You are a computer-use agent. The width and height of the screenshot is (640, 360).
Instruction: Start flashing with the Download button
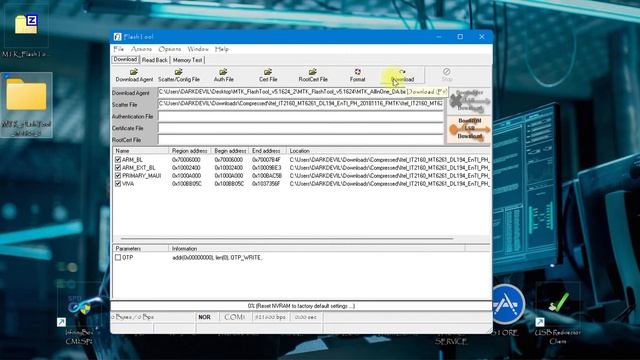point(402,76)
